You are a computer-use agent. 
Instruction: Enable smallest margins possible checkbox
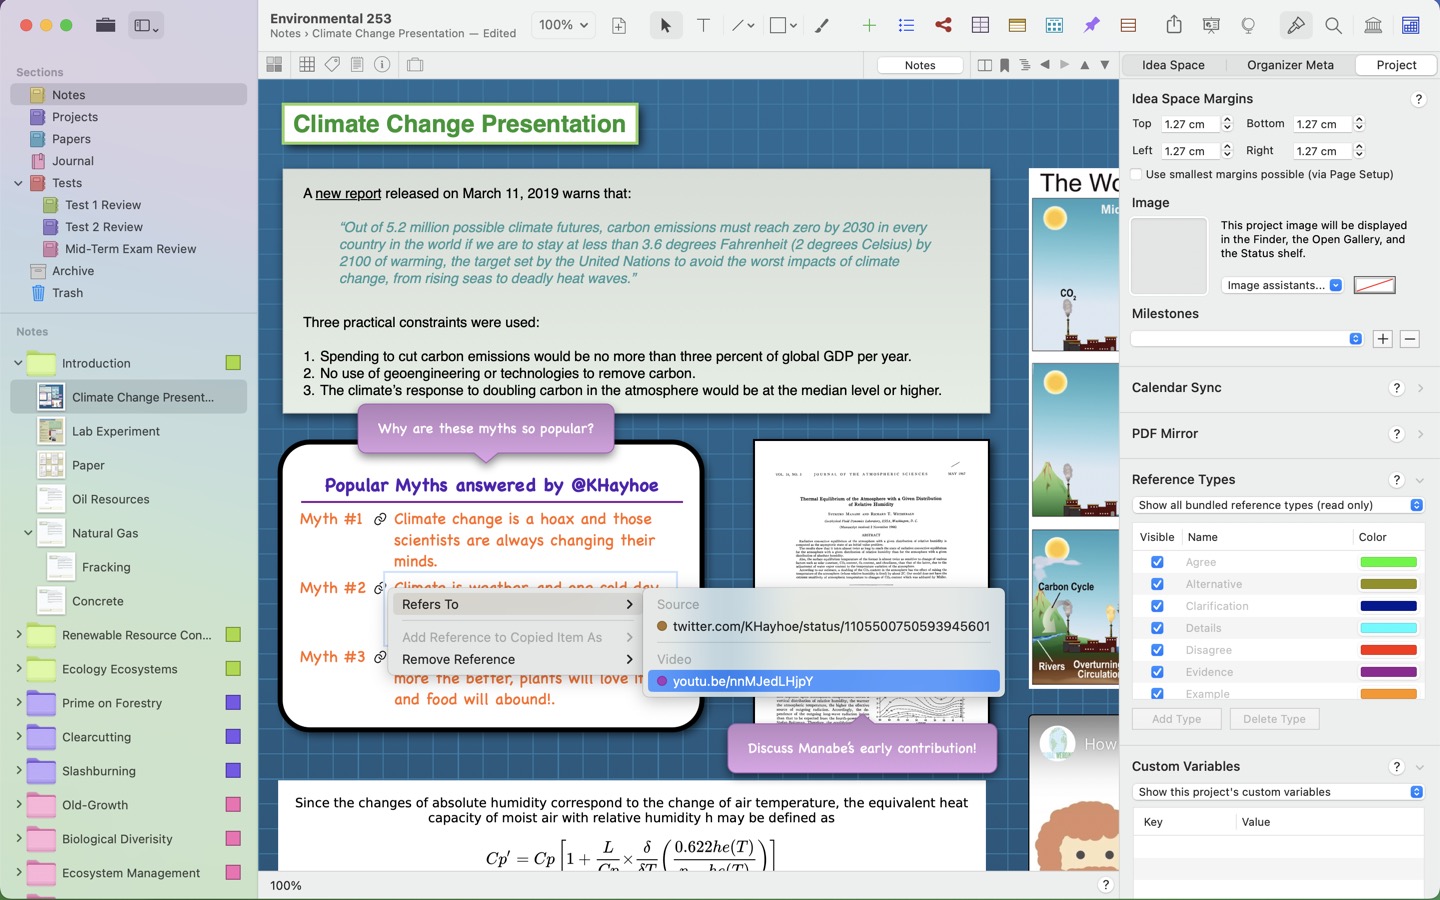[x=1137, y=175]
